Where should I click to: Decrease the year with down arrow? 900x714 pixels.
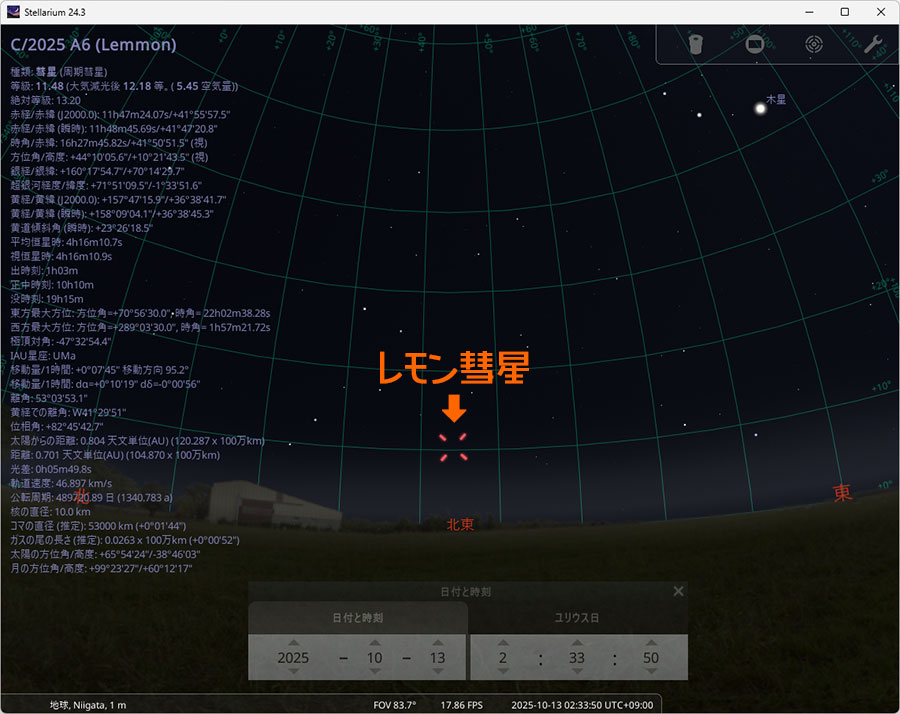[x=293, y=673]
